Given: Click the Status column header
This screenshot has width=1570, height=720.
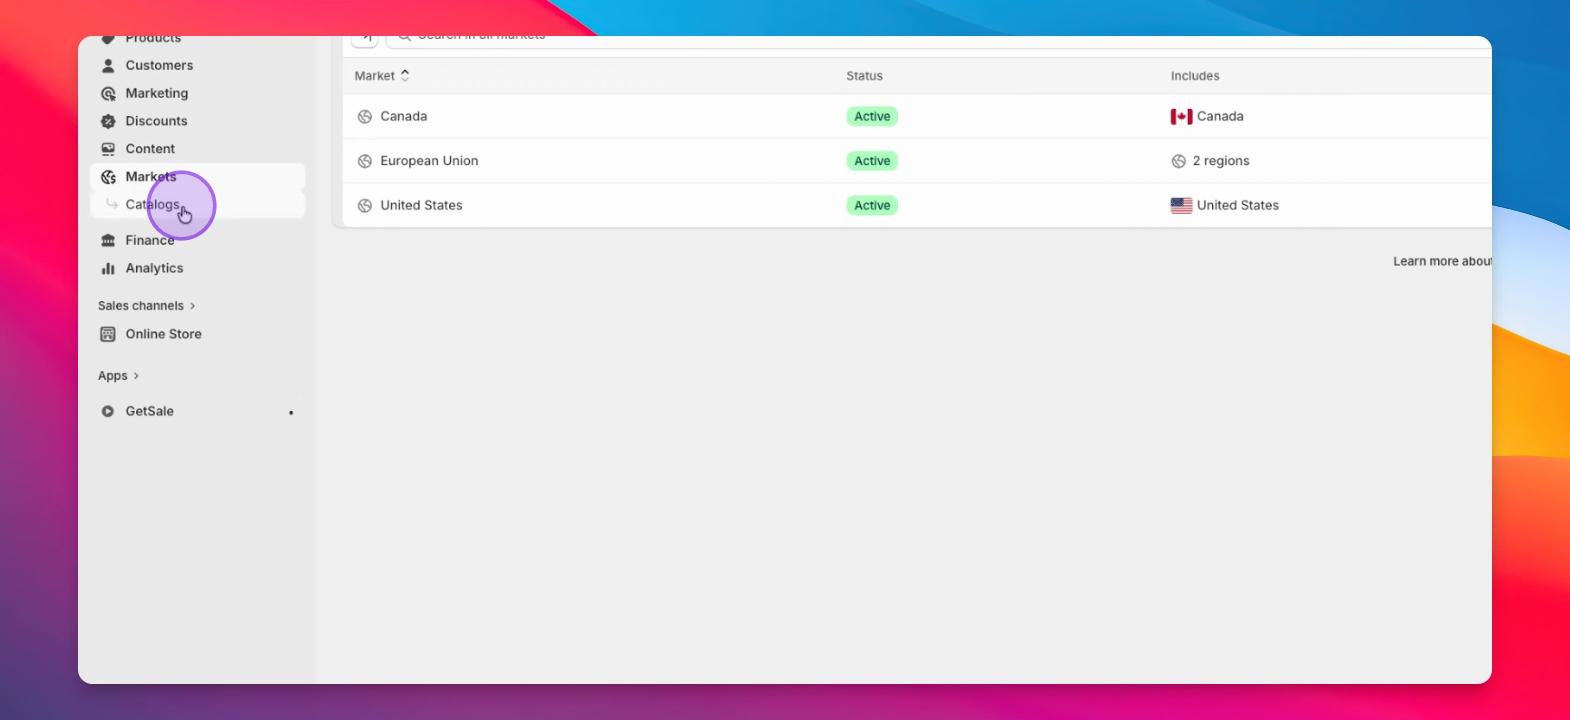Looking at the screenshot, I should tap(865, 76).
